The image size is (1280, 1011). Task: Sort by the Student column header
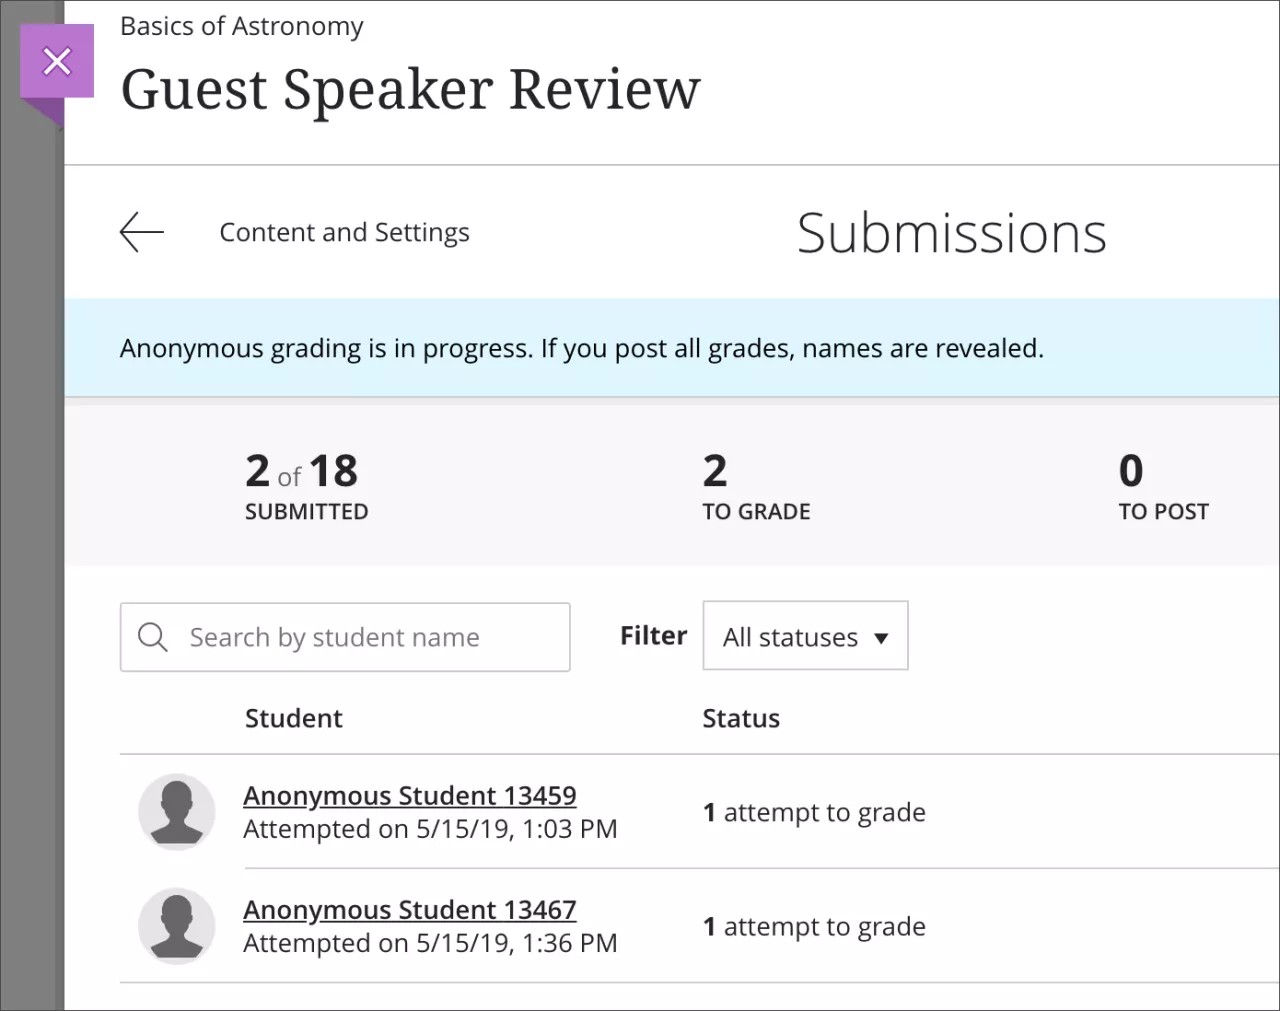coord(293,718)
